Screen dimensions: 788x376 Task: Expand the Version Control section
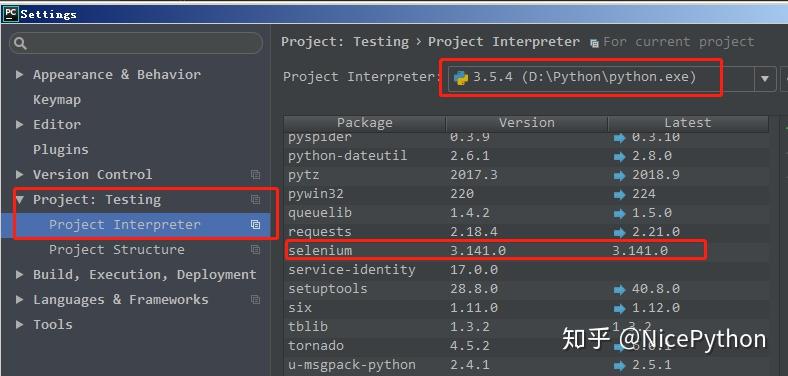click(20, 174)
